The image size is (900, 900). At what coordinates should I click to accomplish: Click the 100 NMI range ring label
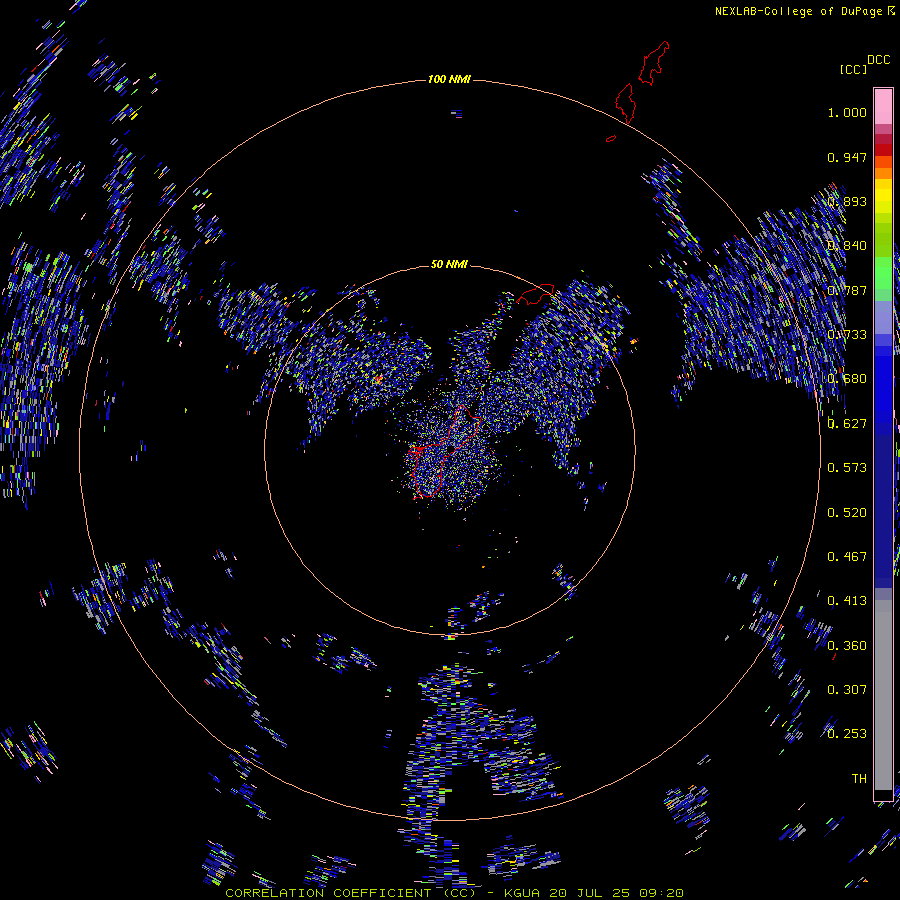pos(449,79)
